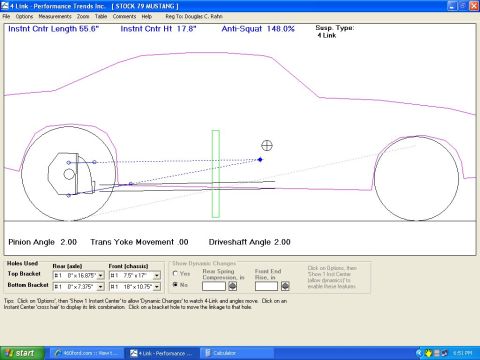Click the upper rear axle bracket hole
The height and width of the screenshot is (360, 480).
[x=68, y=162]
